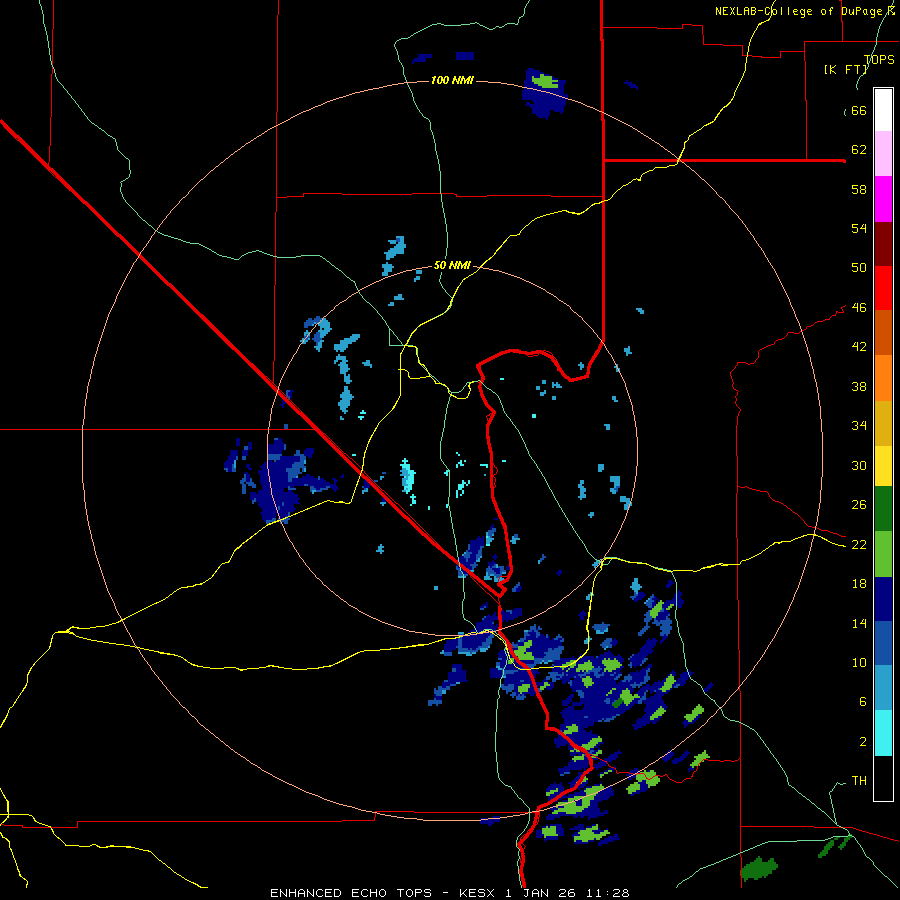Pick the bright orange legend swatch

coord(883,377)
